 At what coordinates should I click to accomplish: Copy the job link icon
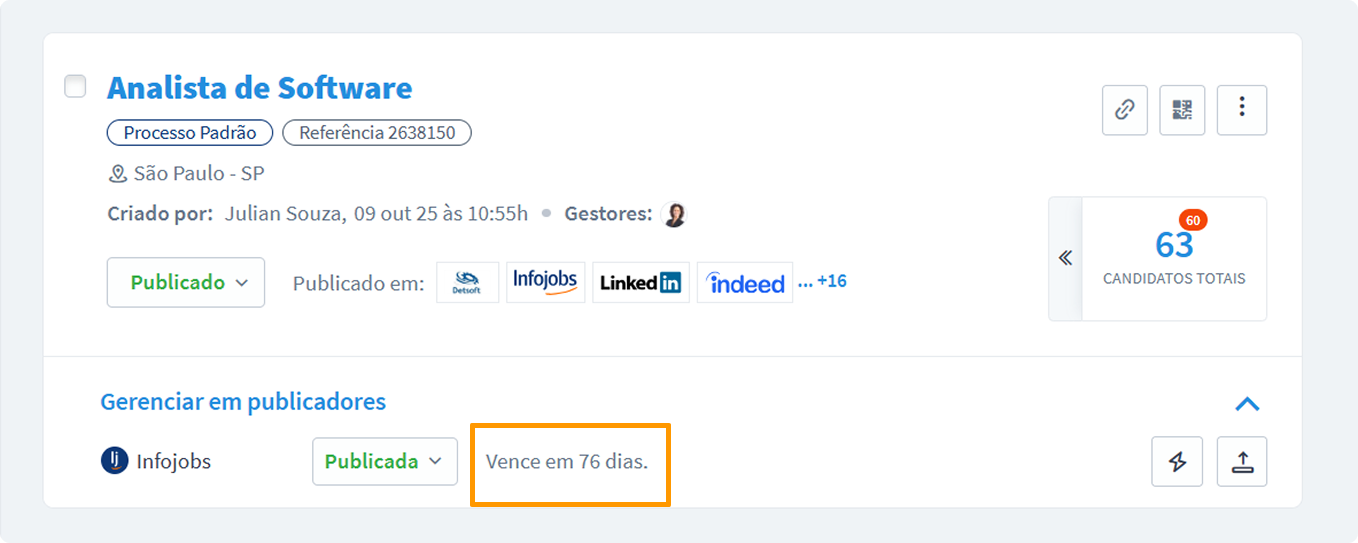pyautogui.click(x=1125, y=110)
